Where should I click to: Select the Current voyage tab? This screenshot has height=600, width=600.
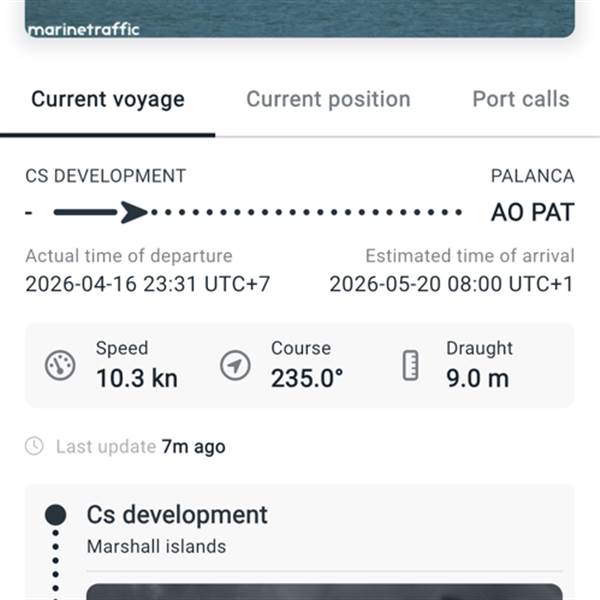[108, 99]
